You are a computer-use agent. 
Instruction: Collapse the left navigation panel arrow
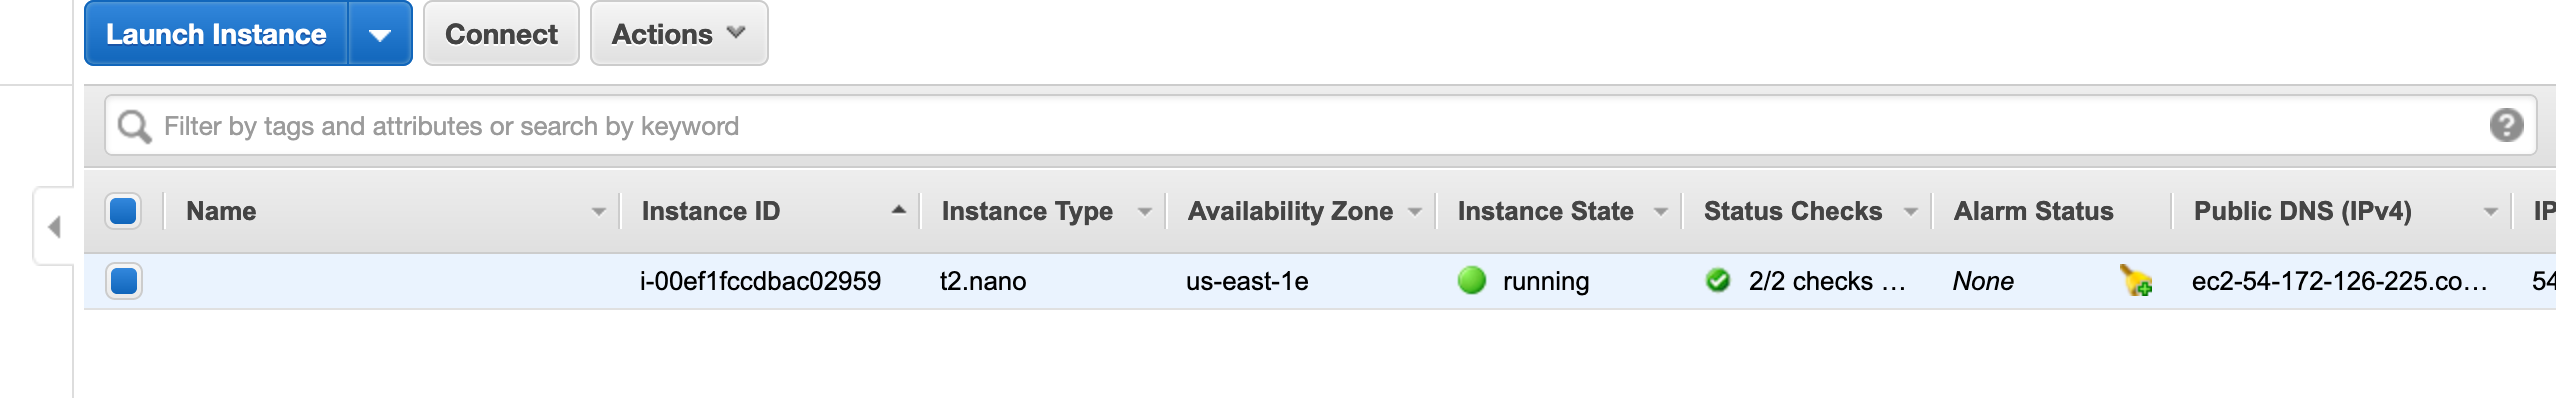tap(54, 227)
